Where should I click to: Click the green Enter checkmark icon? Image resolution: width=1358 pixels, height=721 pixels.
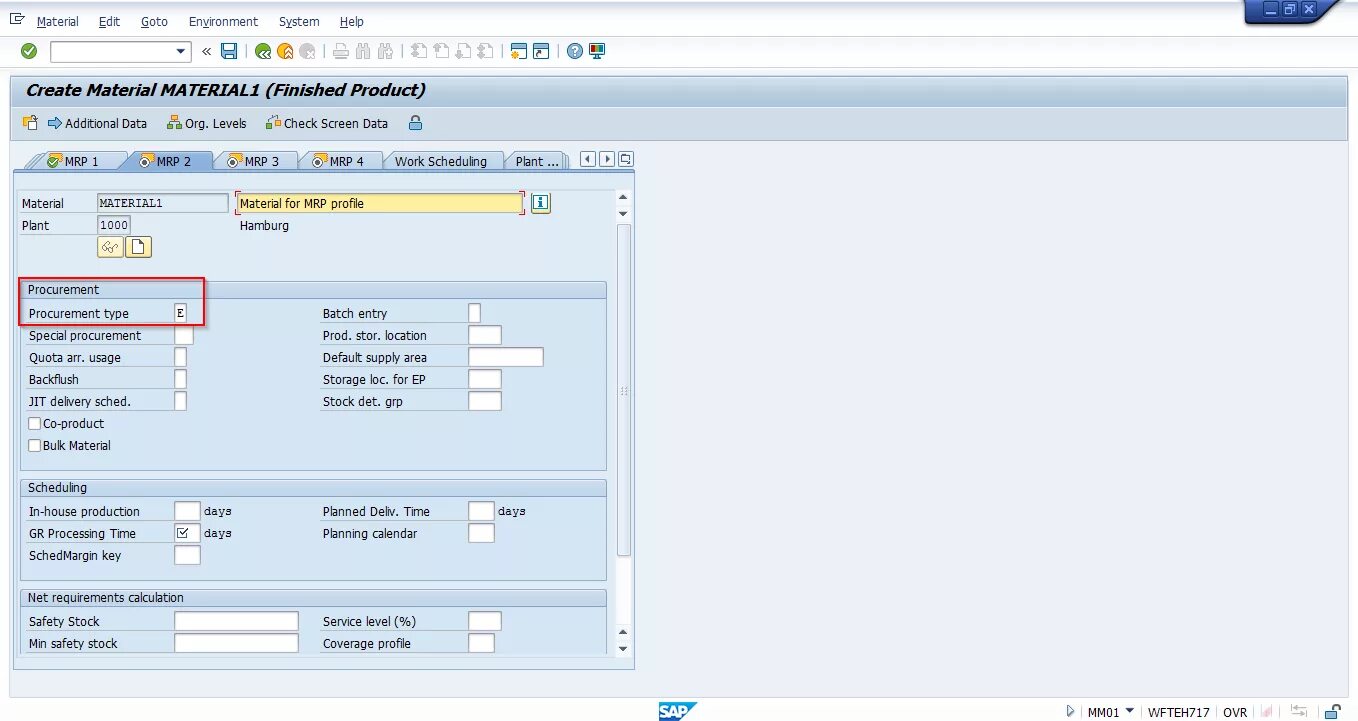29,51
